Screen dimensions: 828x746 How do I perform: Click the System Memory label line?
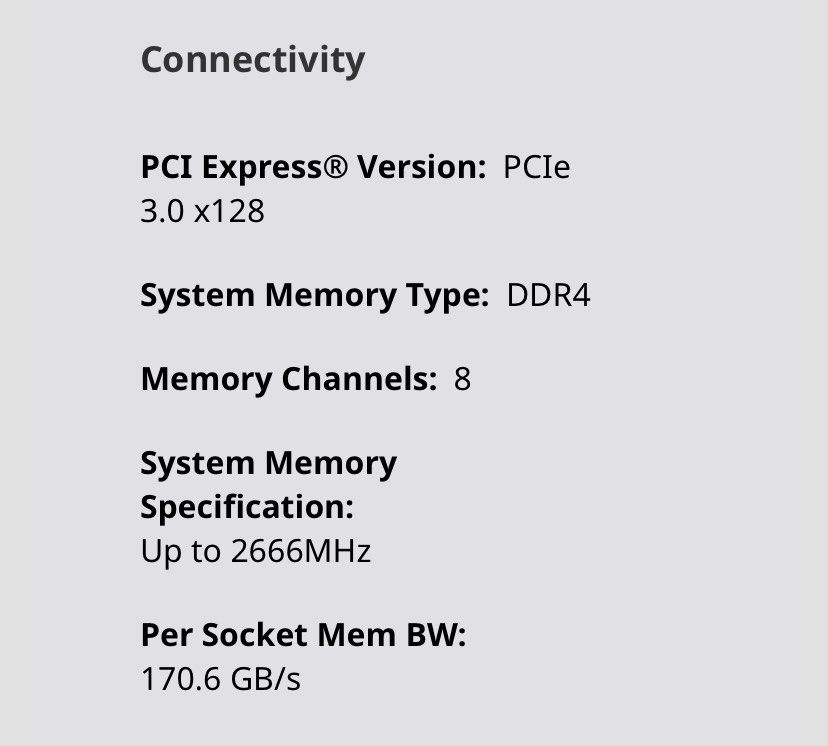coord(268,464)
